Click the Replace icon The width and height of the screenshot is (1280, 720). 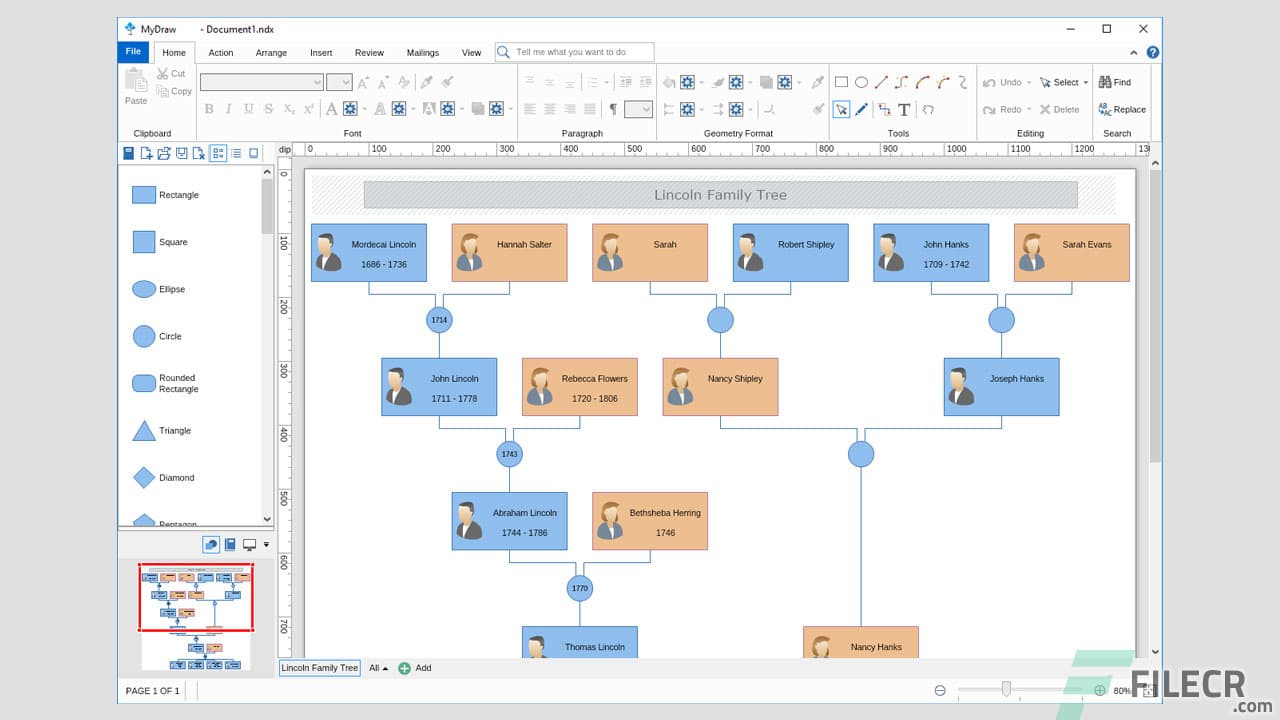click(1124, 110)
